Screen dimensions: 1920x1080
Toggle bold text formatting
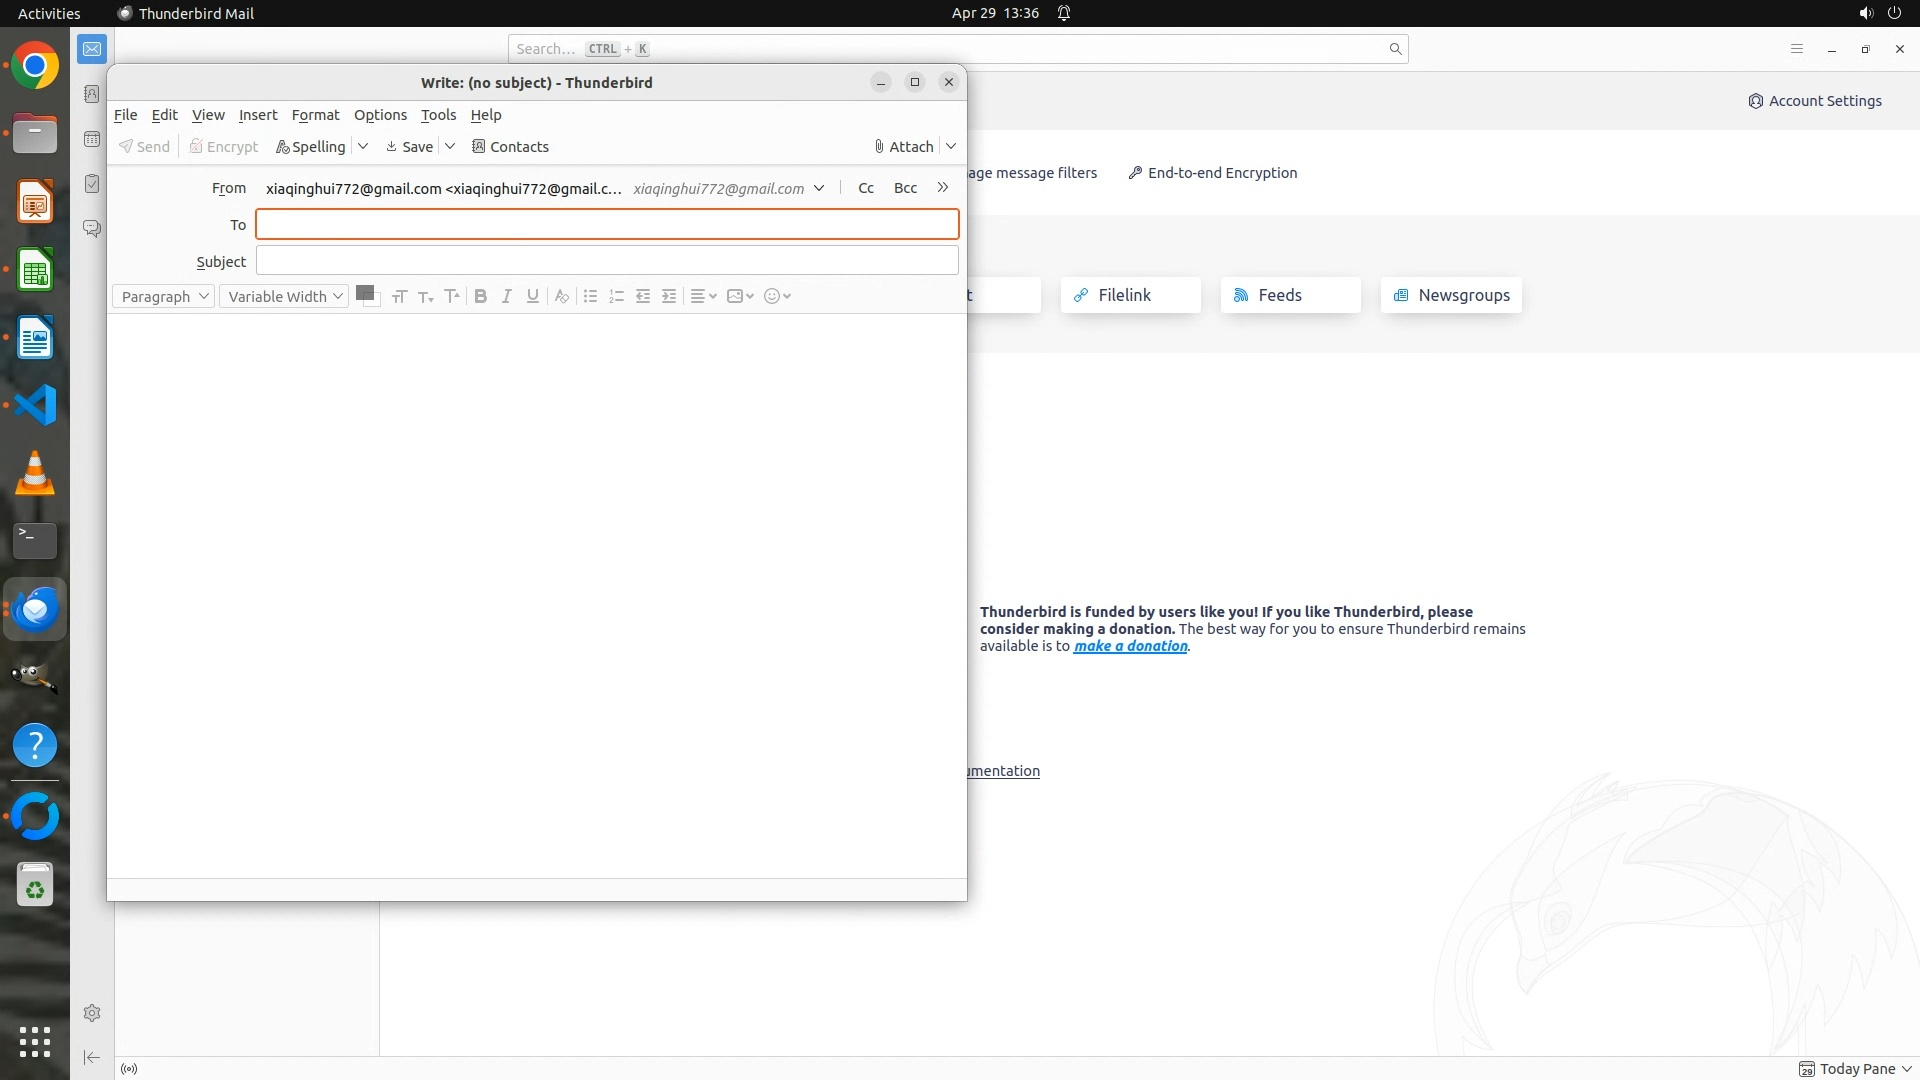pos(480,296)
